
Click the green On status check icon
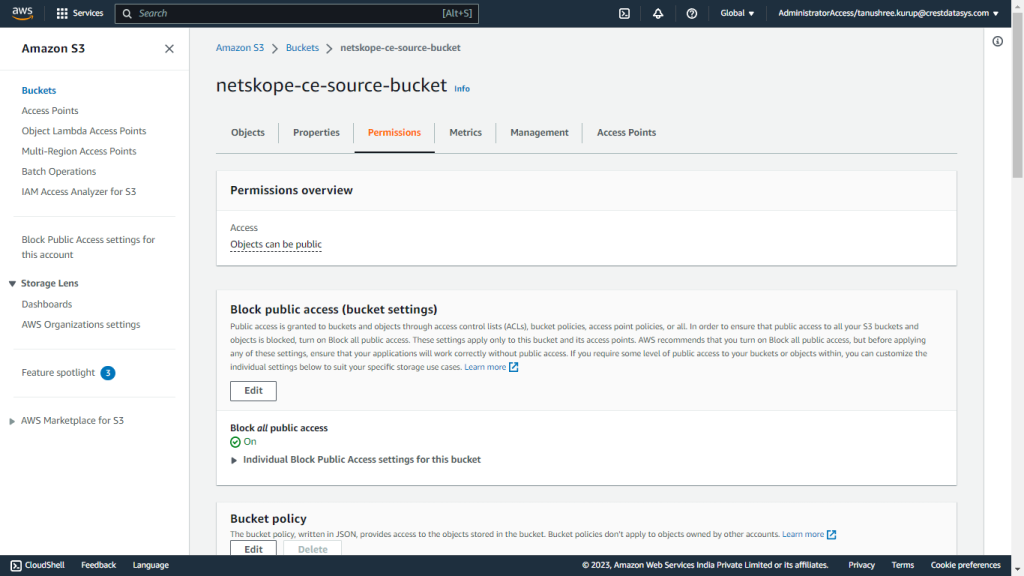[235, 442]
